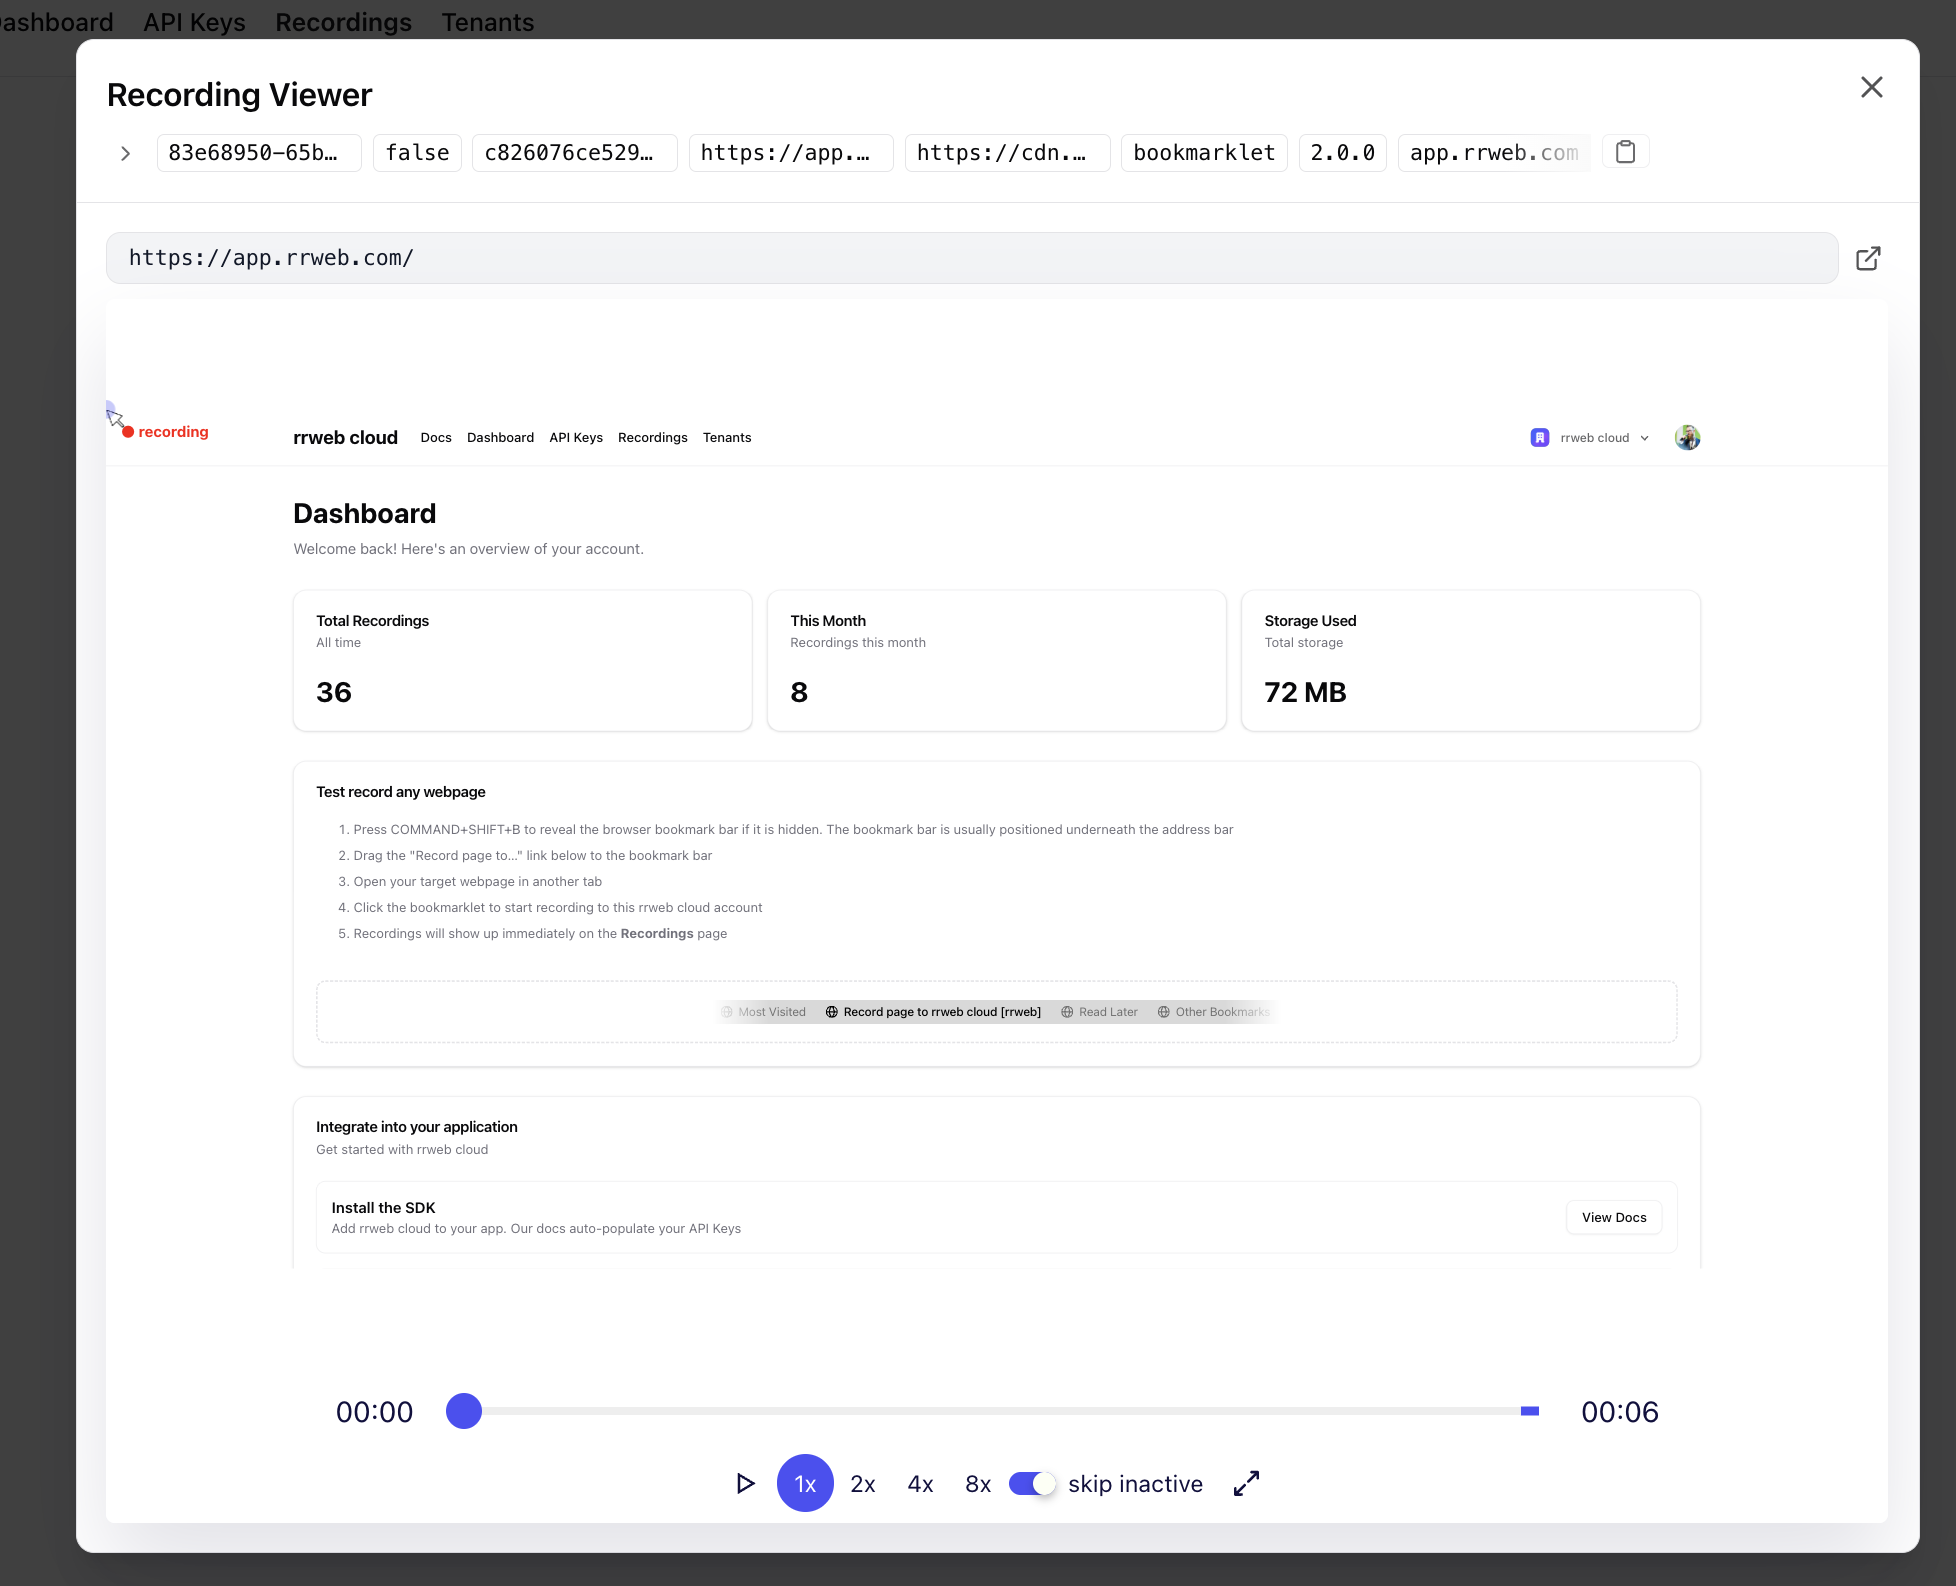Open Recordings in the replayed page nav
The image size is (1956, 1586).
point(653,437)
